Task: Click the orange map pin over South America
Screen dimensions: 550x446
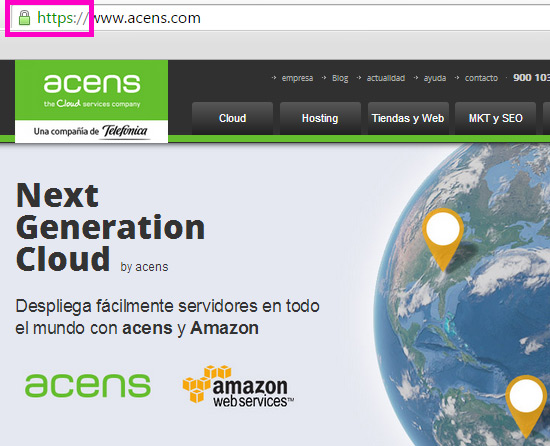Action: pyautogui.click(x=526, y=406)
